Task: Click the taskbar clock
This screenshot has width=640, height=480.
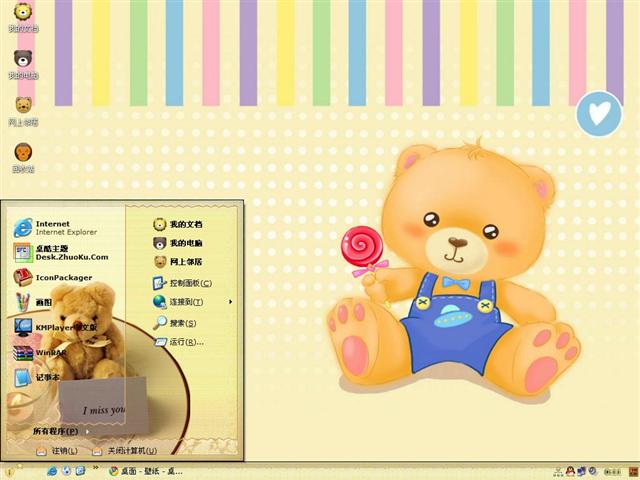Action: point(612,472)
